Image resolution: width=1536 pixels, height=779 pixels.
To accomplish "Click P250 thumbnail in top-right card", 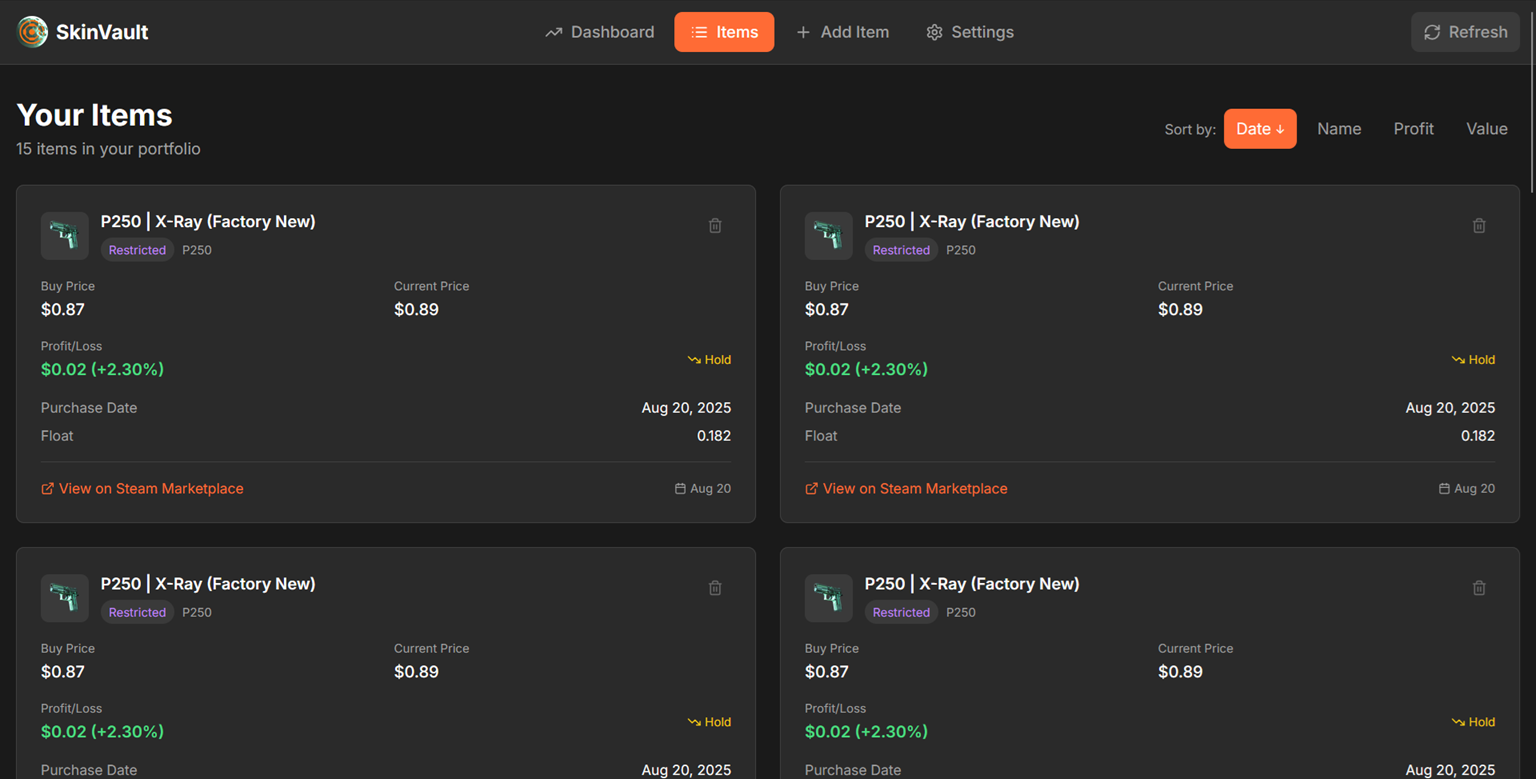I will [x=829, y=236].
